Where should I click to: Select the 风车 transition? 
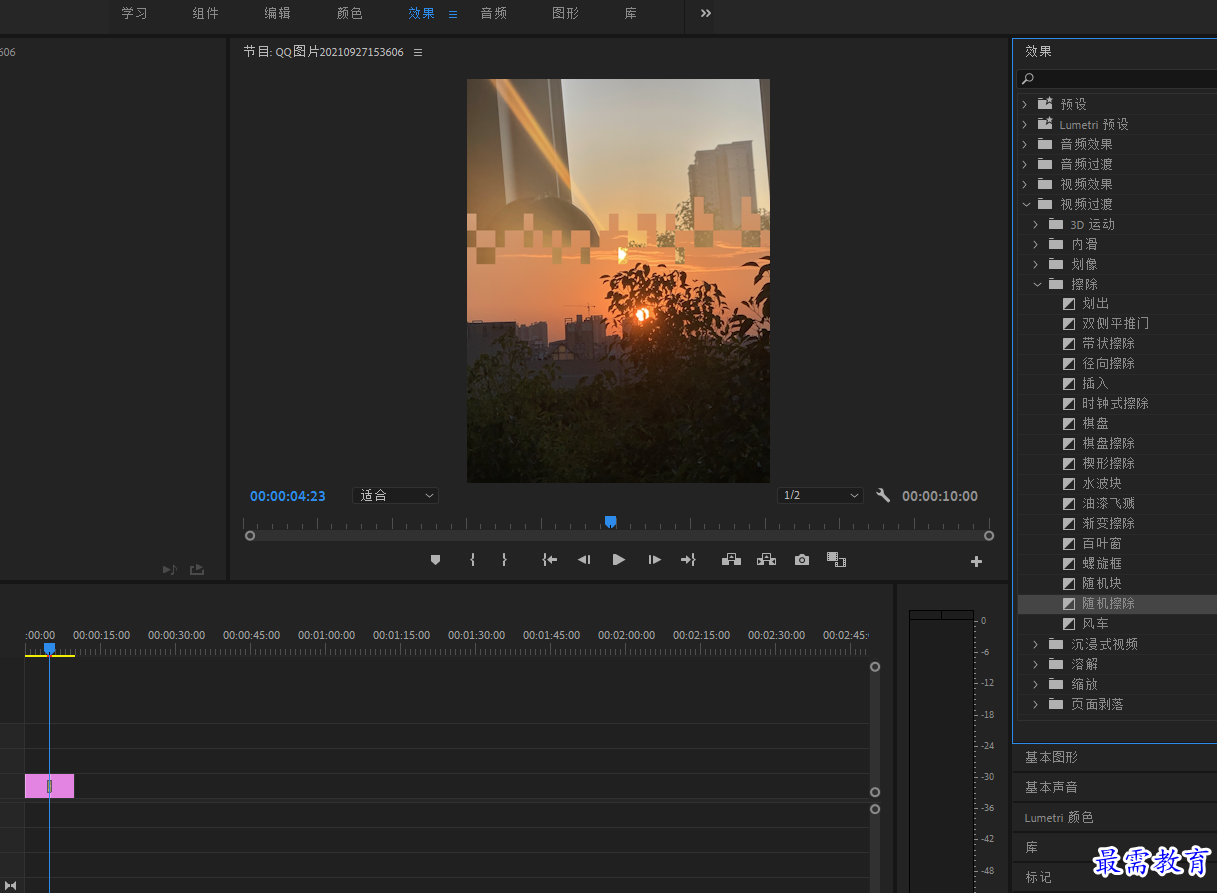(x=1096, y=624)
